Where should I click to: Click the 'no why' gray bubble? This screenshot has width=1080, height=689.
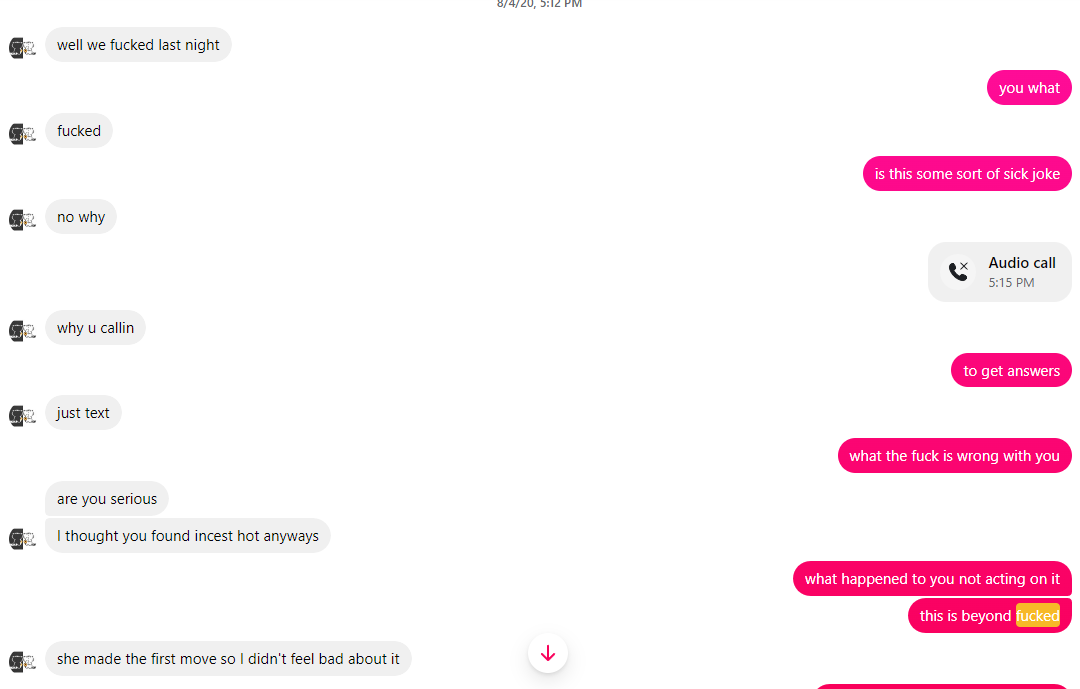[81, 217]
